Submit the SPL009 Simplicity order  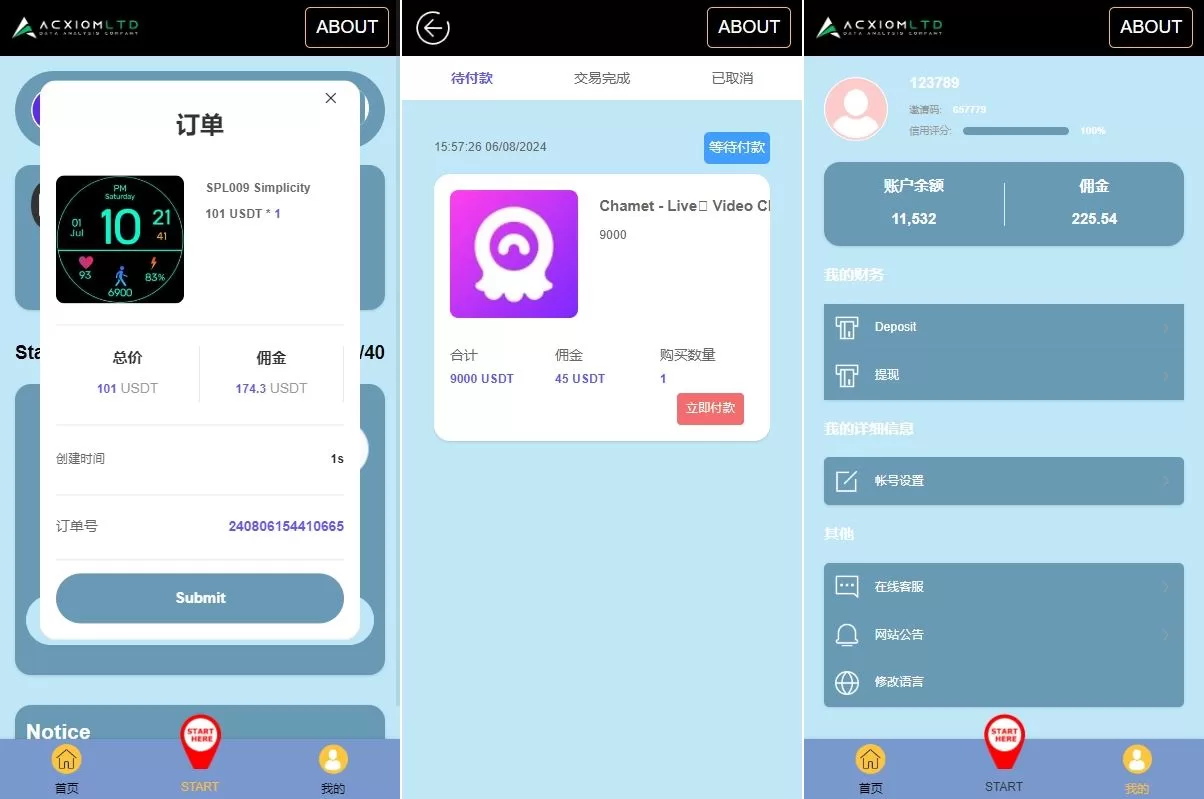tap(200, 598)
